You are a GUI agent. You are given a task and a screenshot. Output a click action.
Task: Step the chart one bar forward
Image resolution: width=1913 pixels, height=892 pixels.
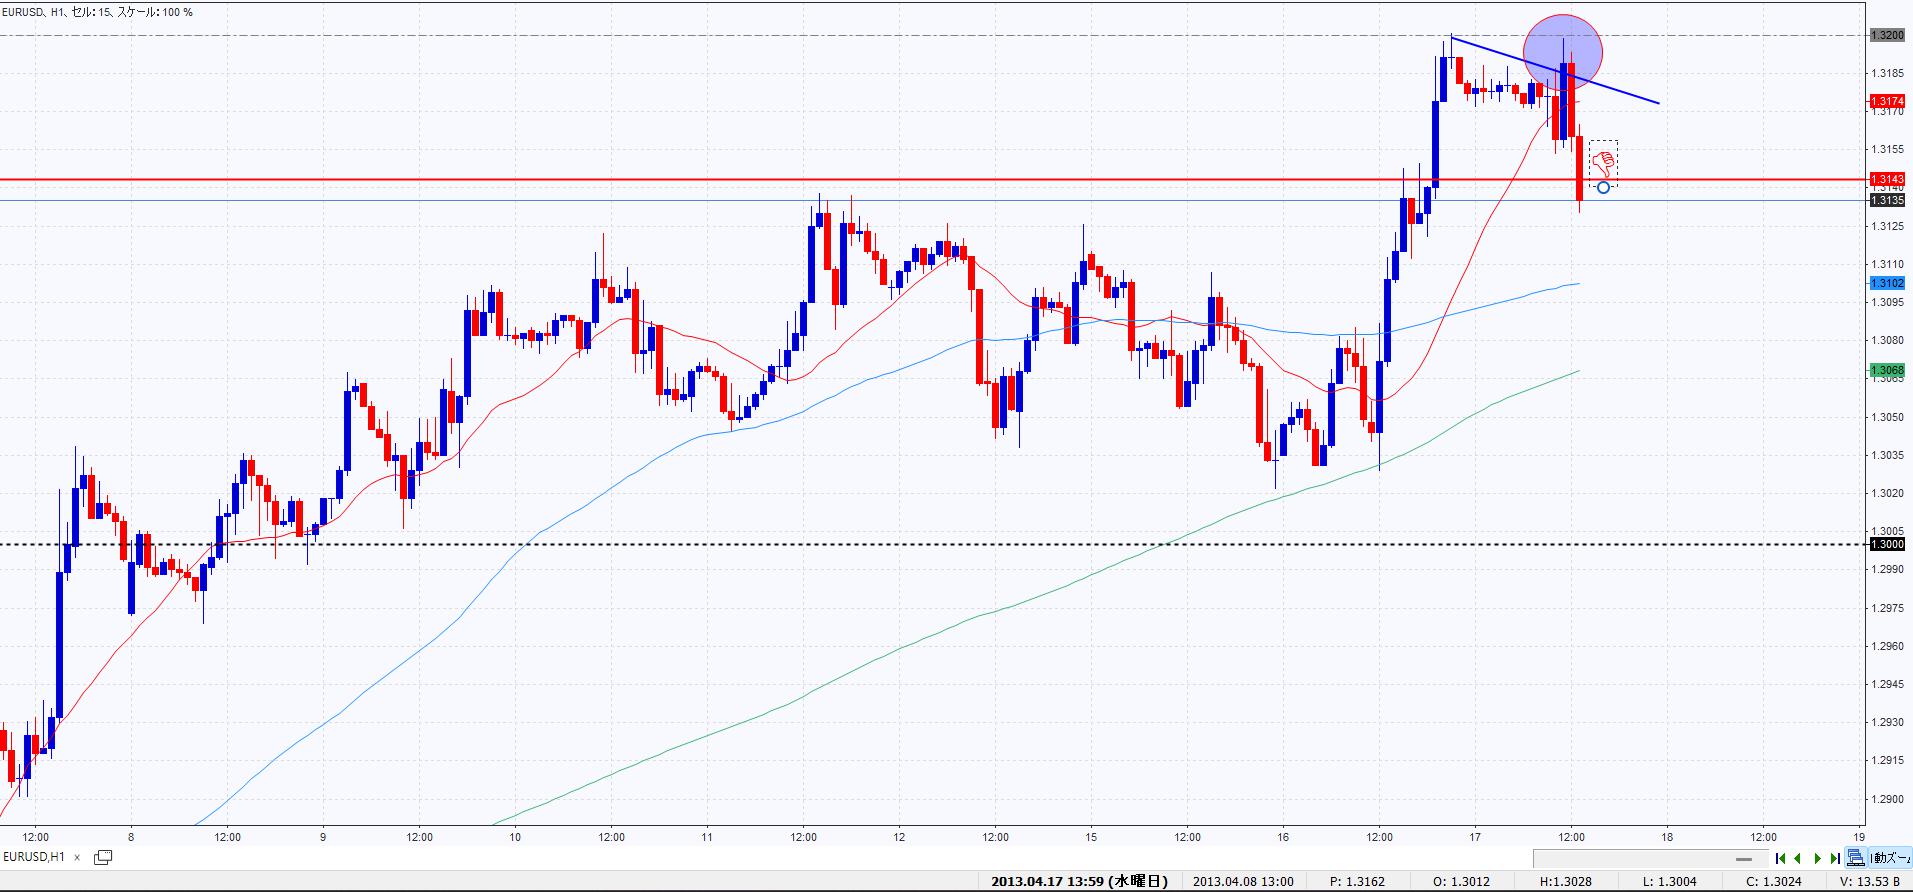[1817, 858]
